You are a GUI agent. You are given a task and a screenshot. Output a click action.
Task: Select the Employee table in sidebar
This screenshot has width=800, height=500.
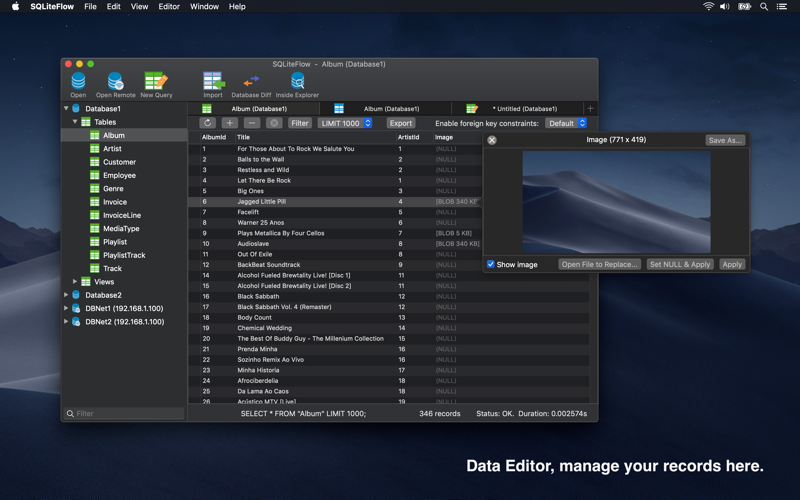tap(119, 175)
